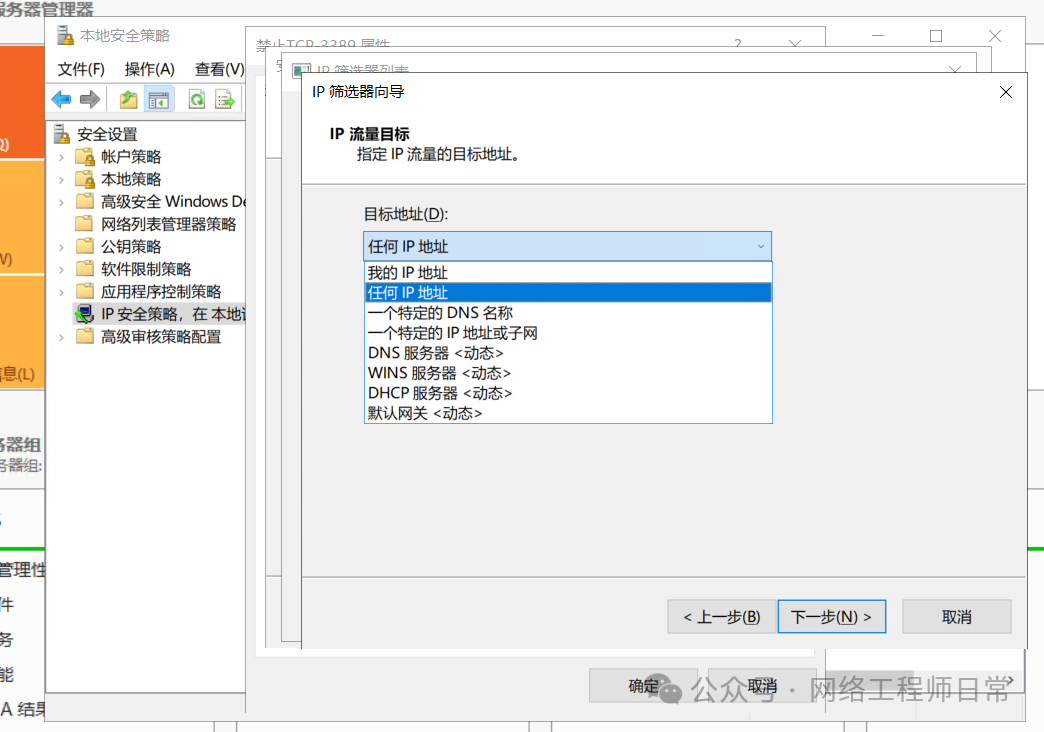Click the 下一步(N) button
The height and width of the screenshot is (732, 1044).
click(x=831, y=617)
